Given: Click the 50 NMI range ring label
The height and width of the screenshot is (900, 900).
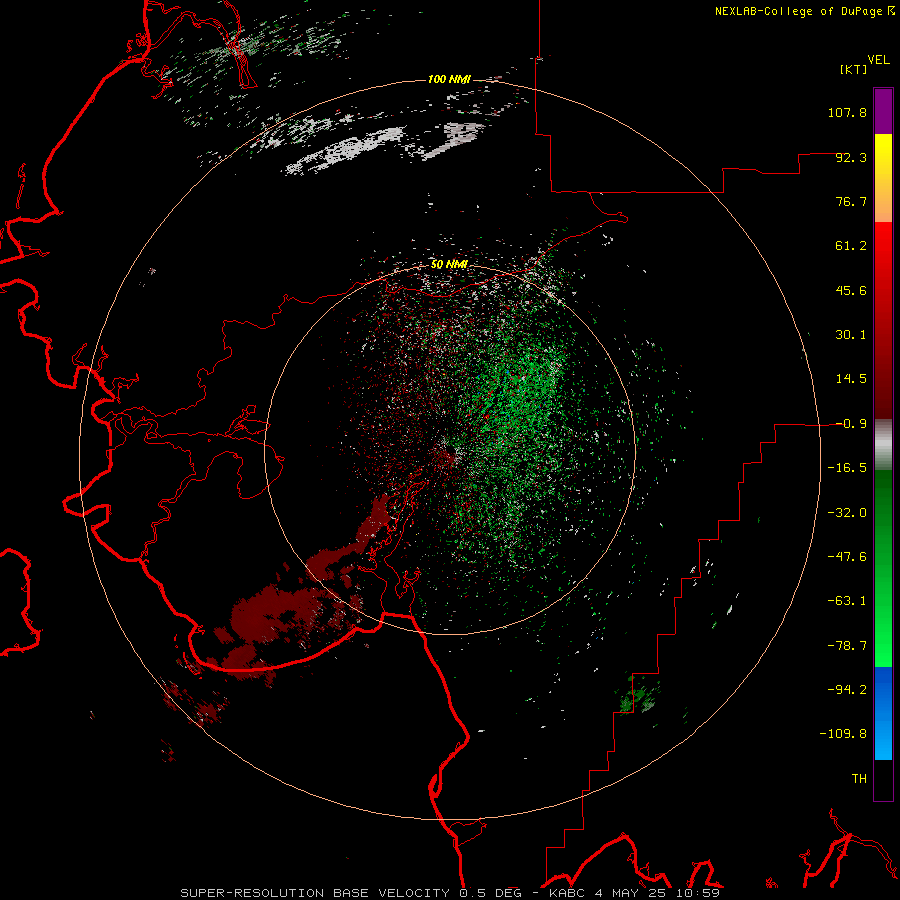Looking at the screenshot, I should click(x=449, y=265).
